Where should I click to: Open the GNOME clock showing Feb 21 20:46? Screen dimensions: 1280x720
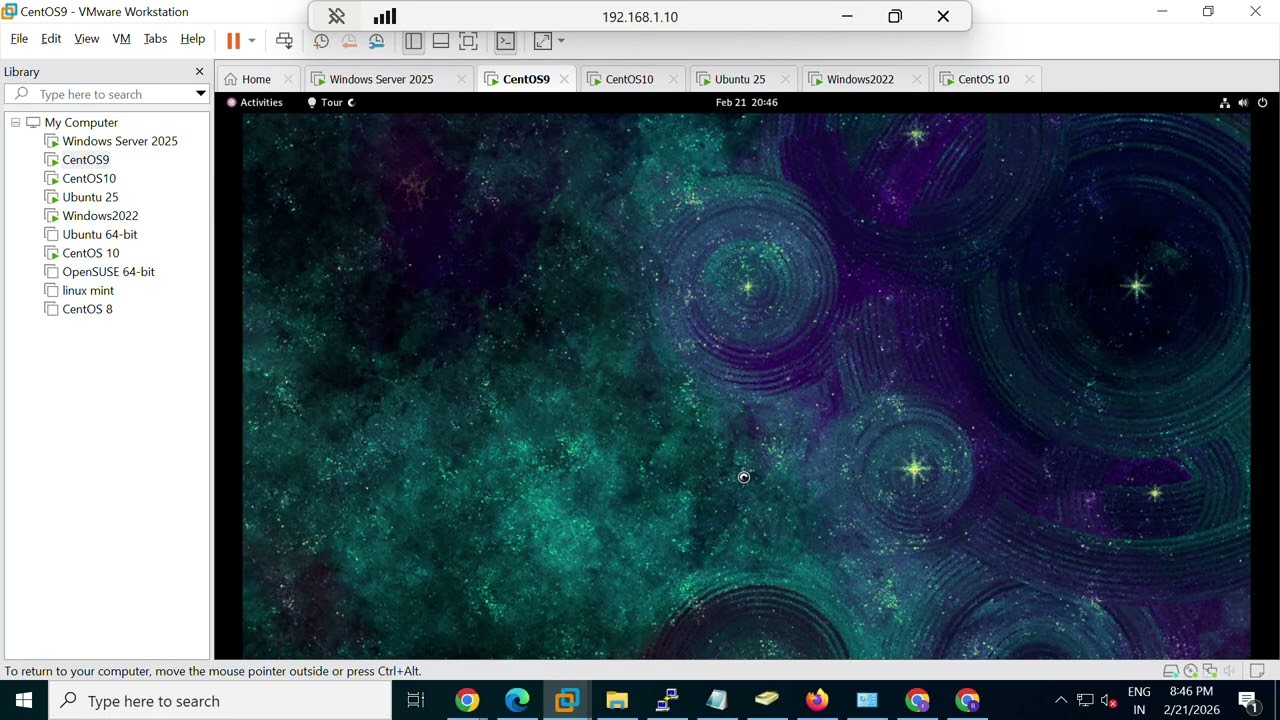(x=746, y=102)
